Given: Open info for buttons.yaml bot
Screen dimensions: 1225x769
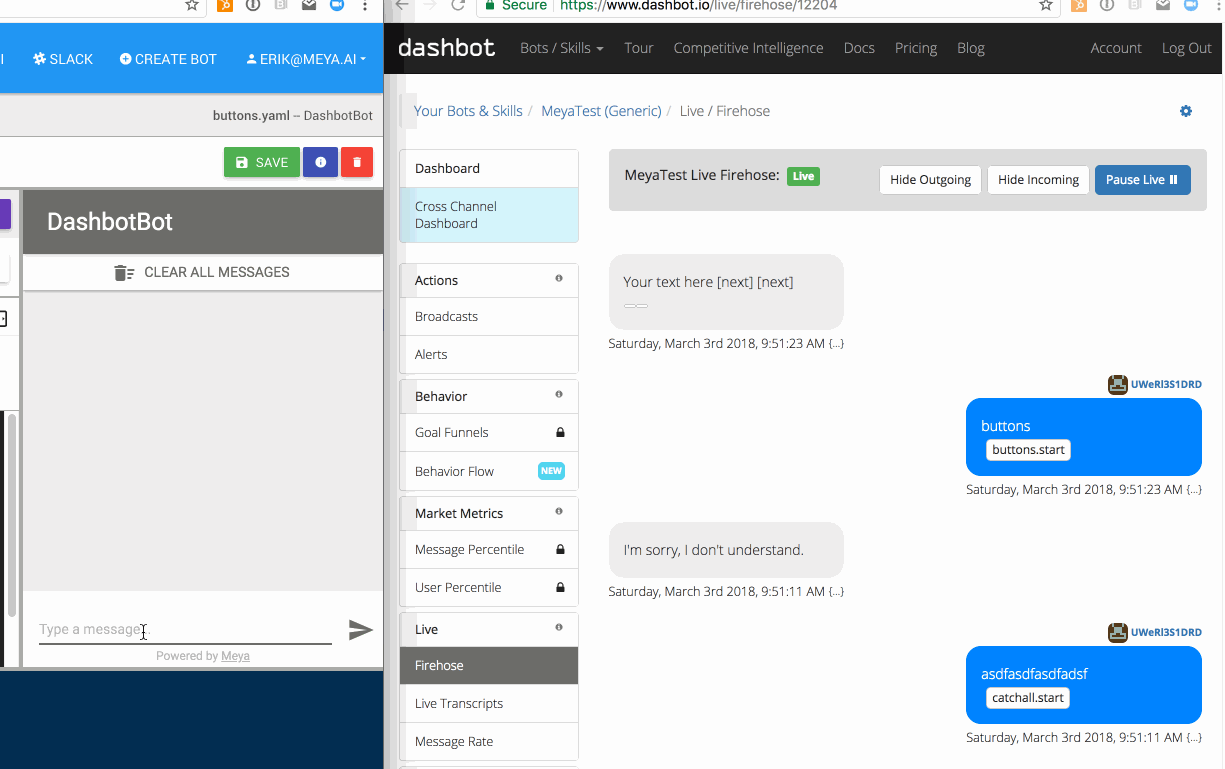Looking at the screenshot, I should pos(320,162).
